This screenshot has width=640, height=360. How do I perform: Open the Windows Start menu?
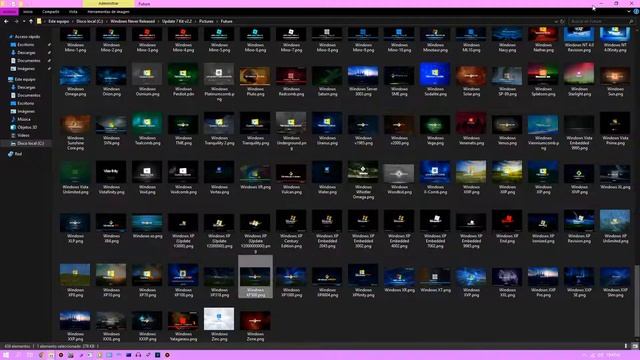point(6,355)
